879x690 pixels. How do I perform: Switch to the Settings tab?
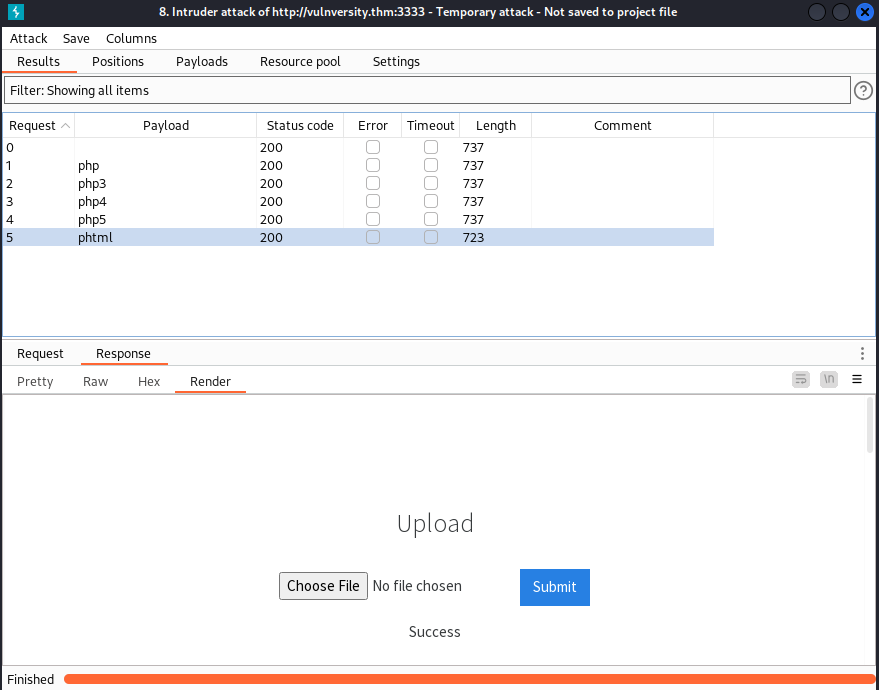396,62
